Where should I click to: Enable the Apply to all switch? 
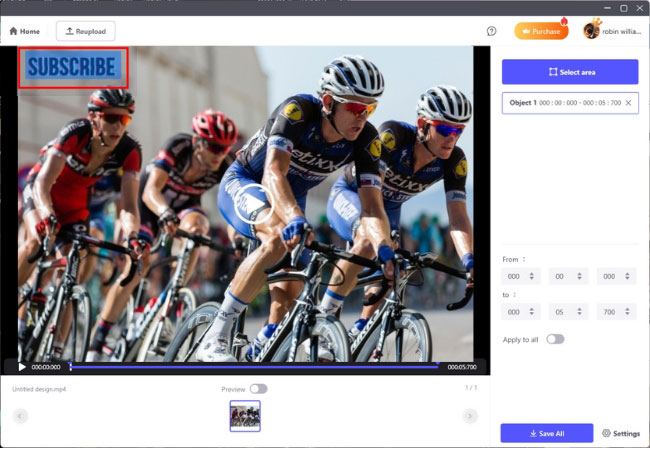coord(554,339)
